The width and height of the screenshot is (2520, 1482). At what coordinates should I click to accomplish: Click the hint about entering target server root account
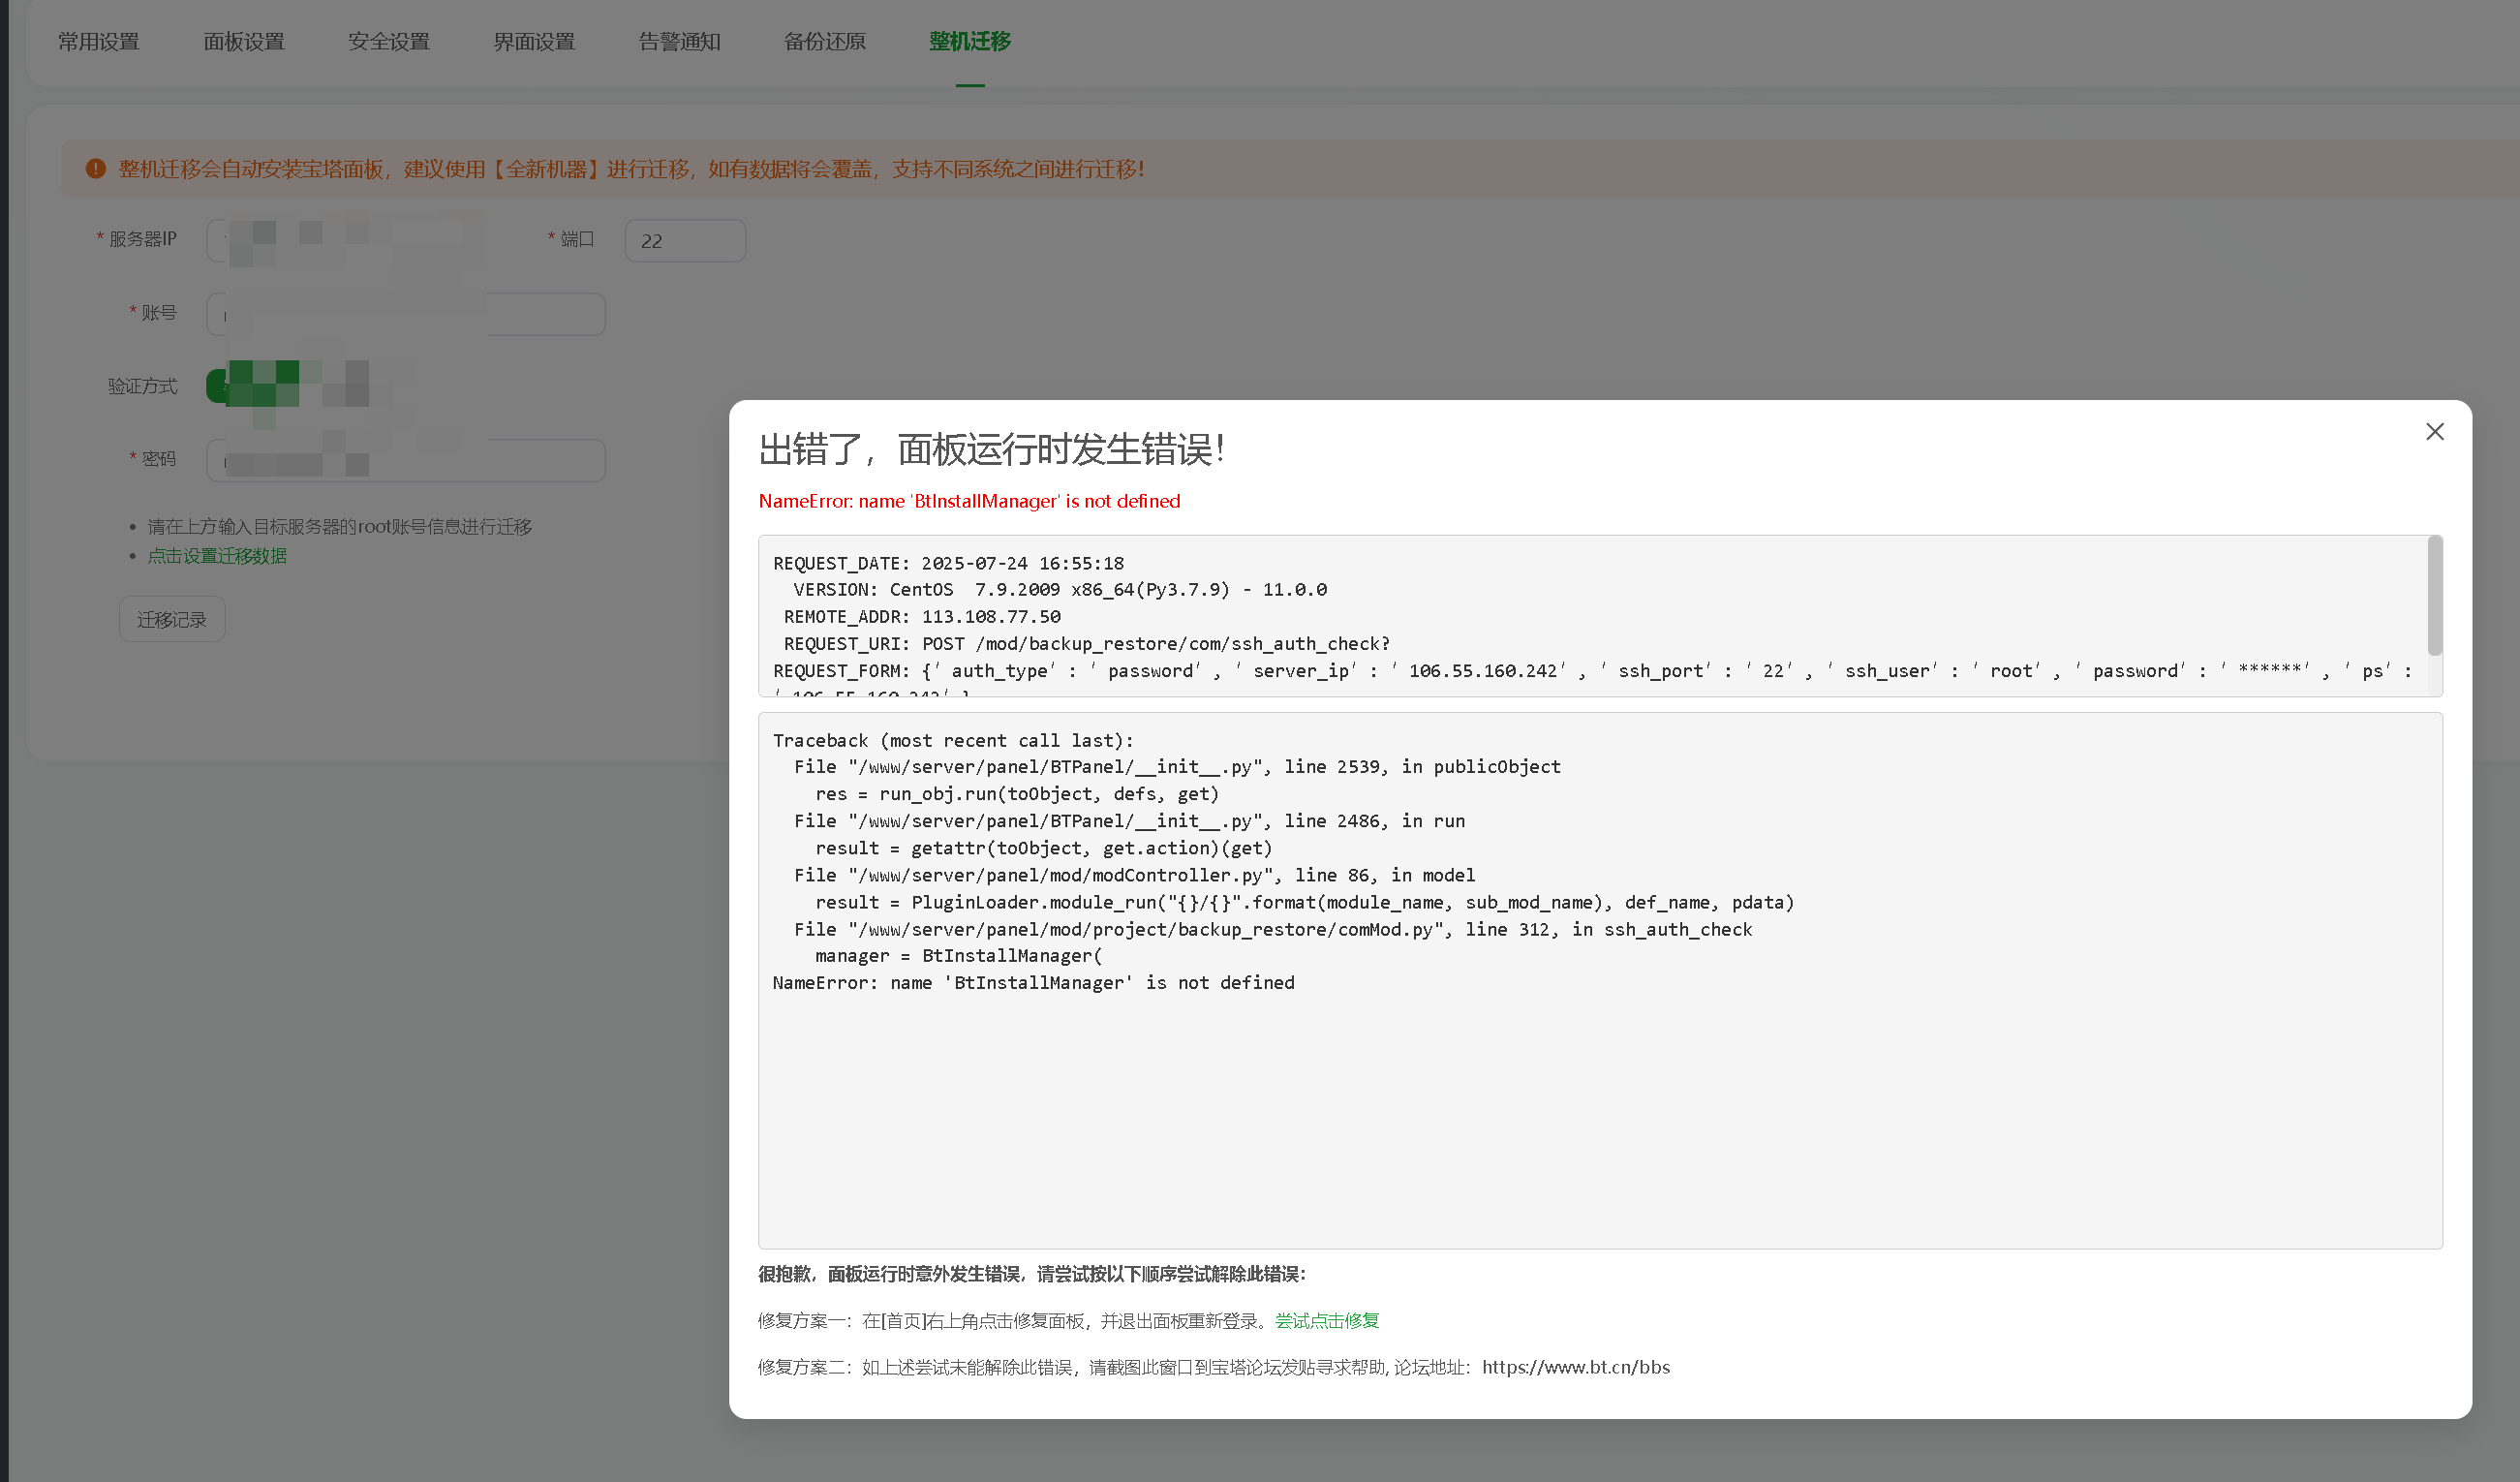pyautogui.click(x=340, y=527)
